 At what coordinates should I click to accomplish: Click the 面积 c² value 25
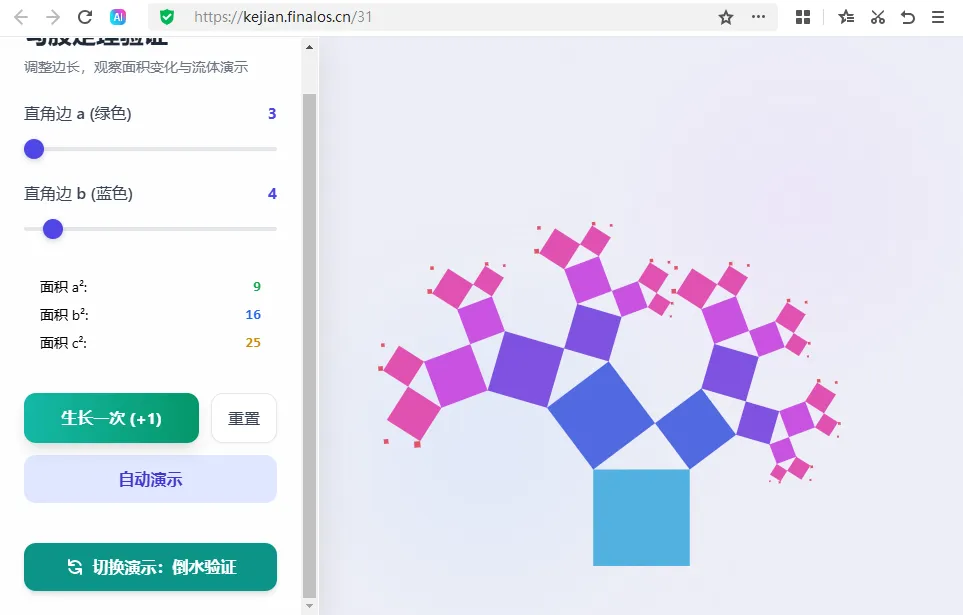(253, 343)
